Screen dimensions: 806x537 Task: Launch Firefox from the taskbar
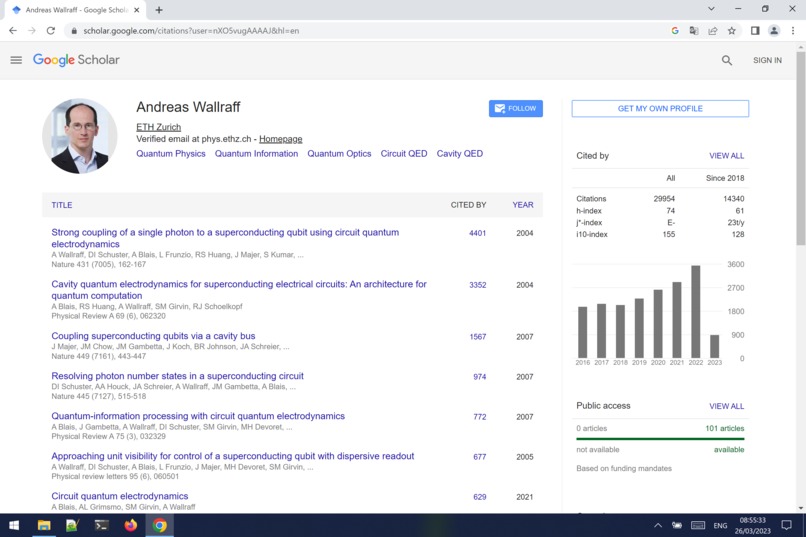131,525
